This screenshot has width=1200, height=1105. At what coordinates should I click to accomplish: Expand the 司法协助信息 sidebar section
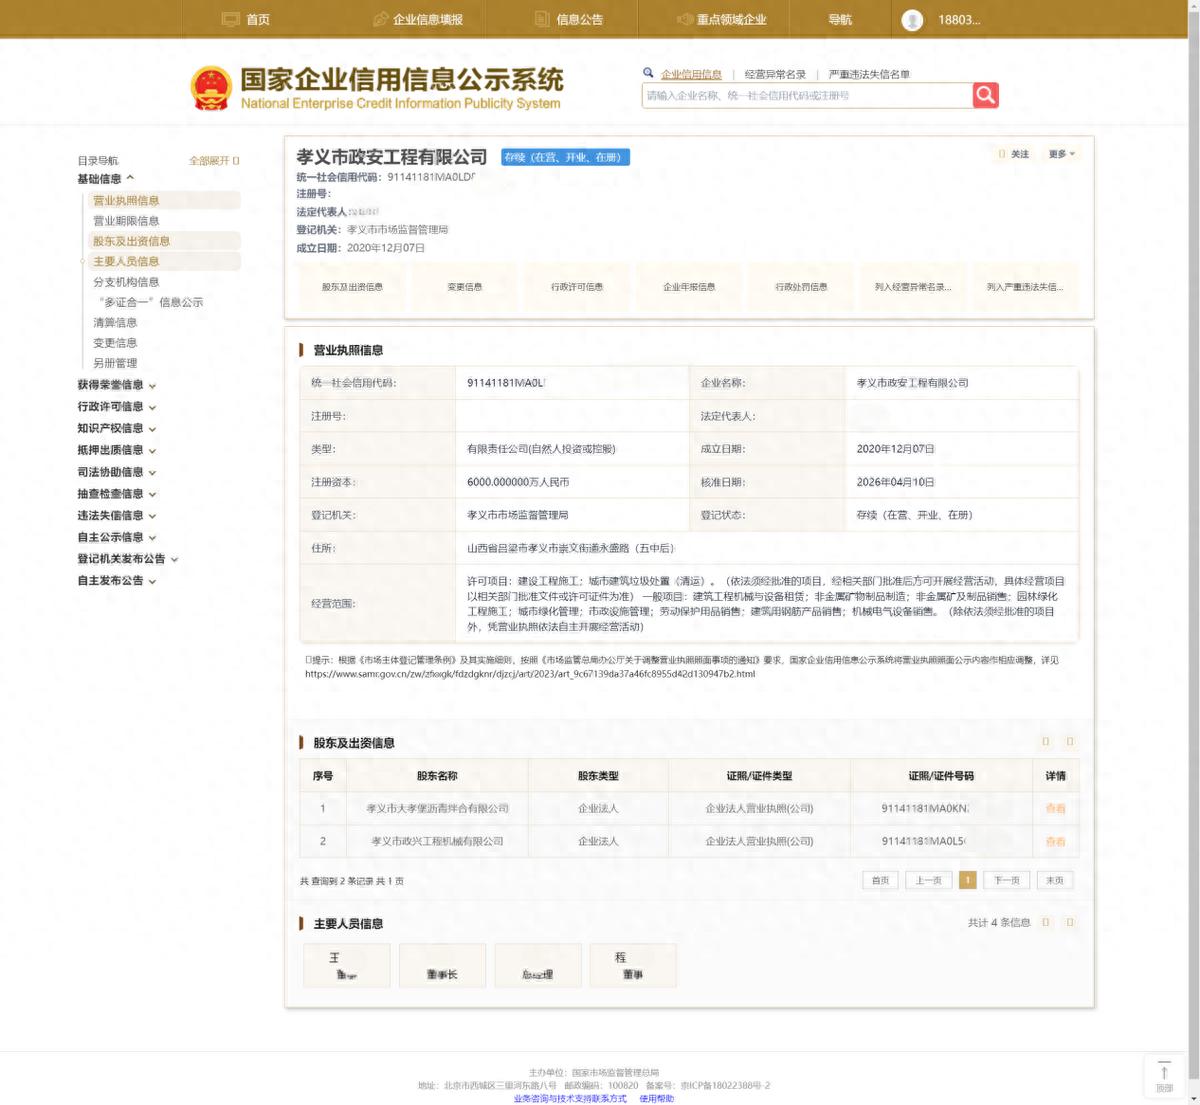[116, 472]
